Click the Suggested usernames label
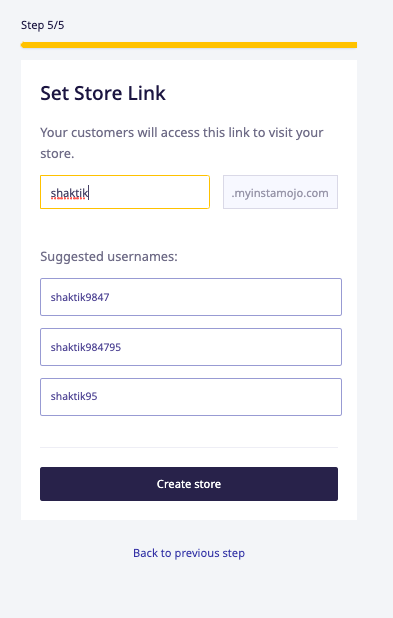 pyautogui.click(x=109, y=257)
